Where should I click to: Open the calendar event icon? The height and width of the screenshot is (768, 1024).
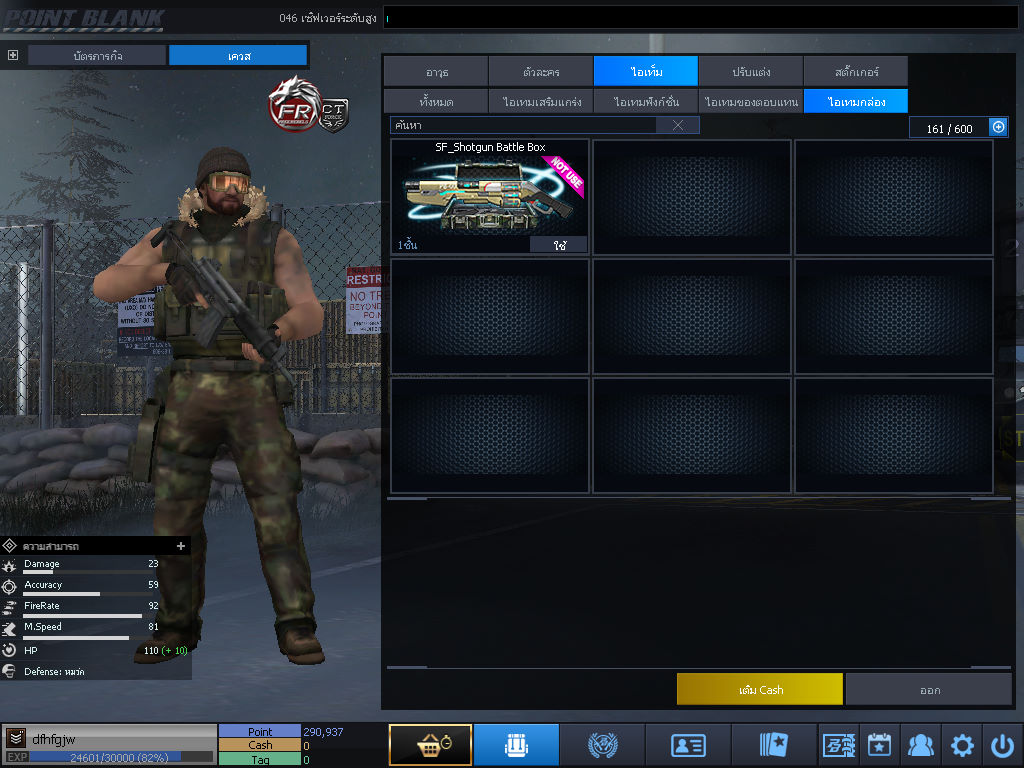click(x=879, y=745)
